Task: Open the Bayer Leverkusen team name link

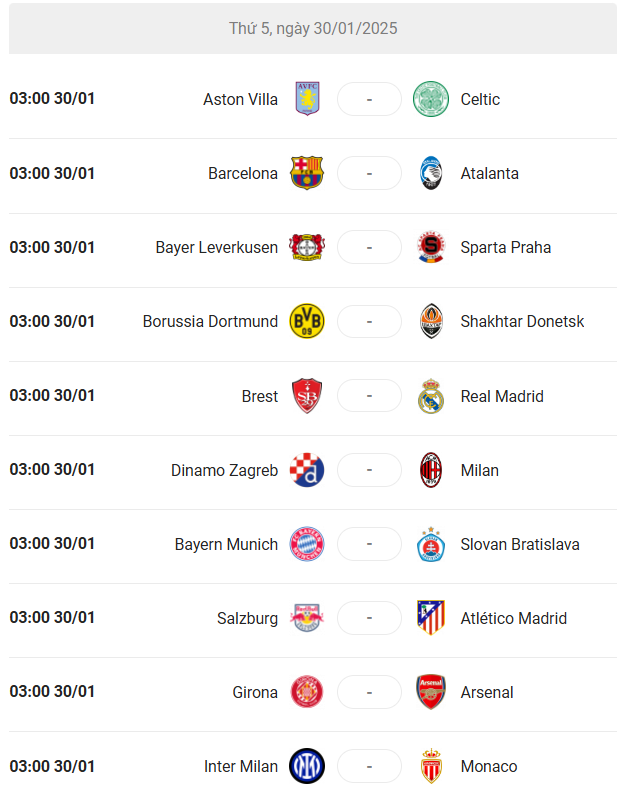Action: [x=217, y=247]
